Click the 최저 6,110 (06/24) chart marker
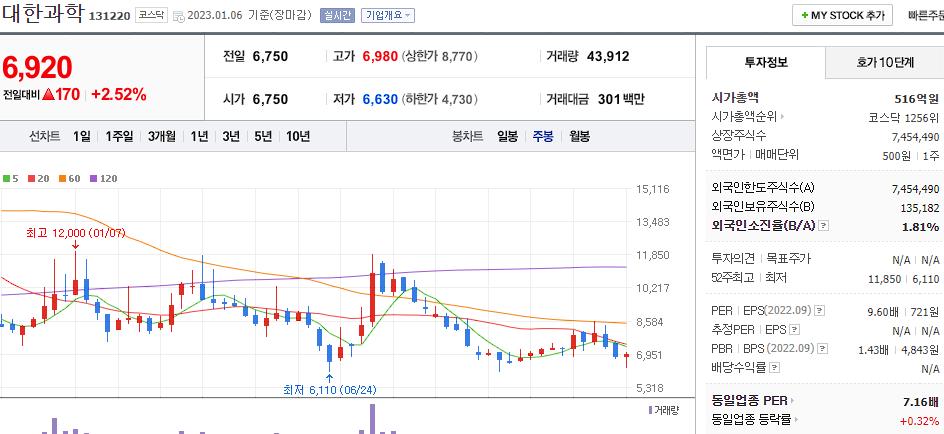The image size is (944, 434). [x=330, y=390]
